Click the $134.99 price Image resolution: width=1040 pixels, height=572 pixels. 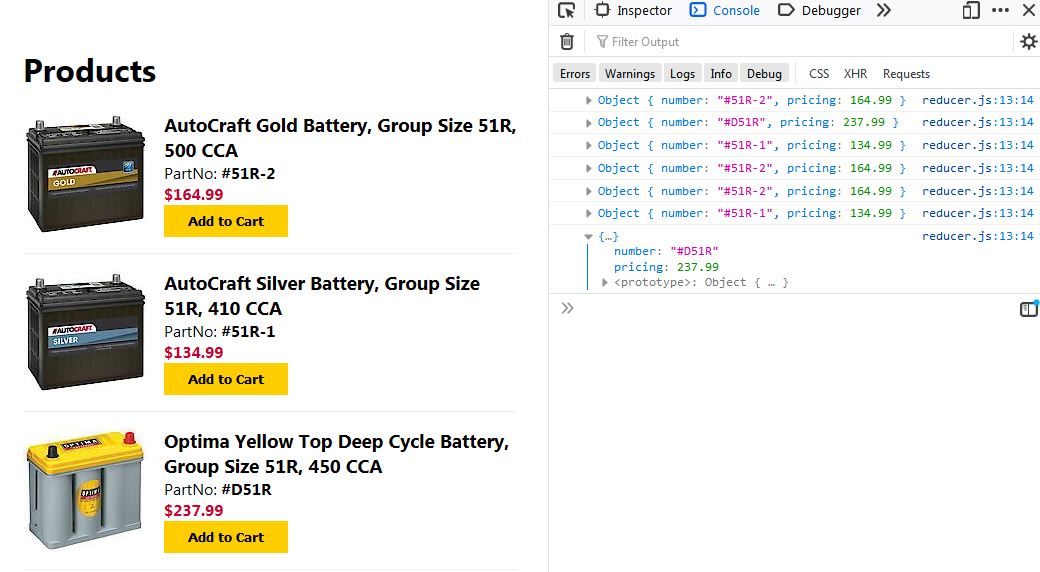(x=194, y=352)
